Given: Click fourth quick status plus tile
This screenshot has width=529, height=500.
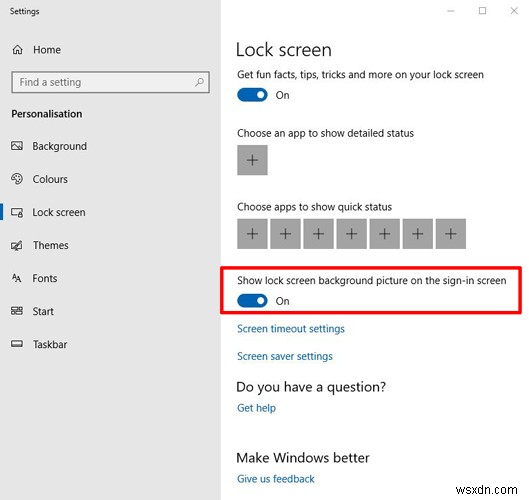Looking at the screenshot, I should (352, 234).
